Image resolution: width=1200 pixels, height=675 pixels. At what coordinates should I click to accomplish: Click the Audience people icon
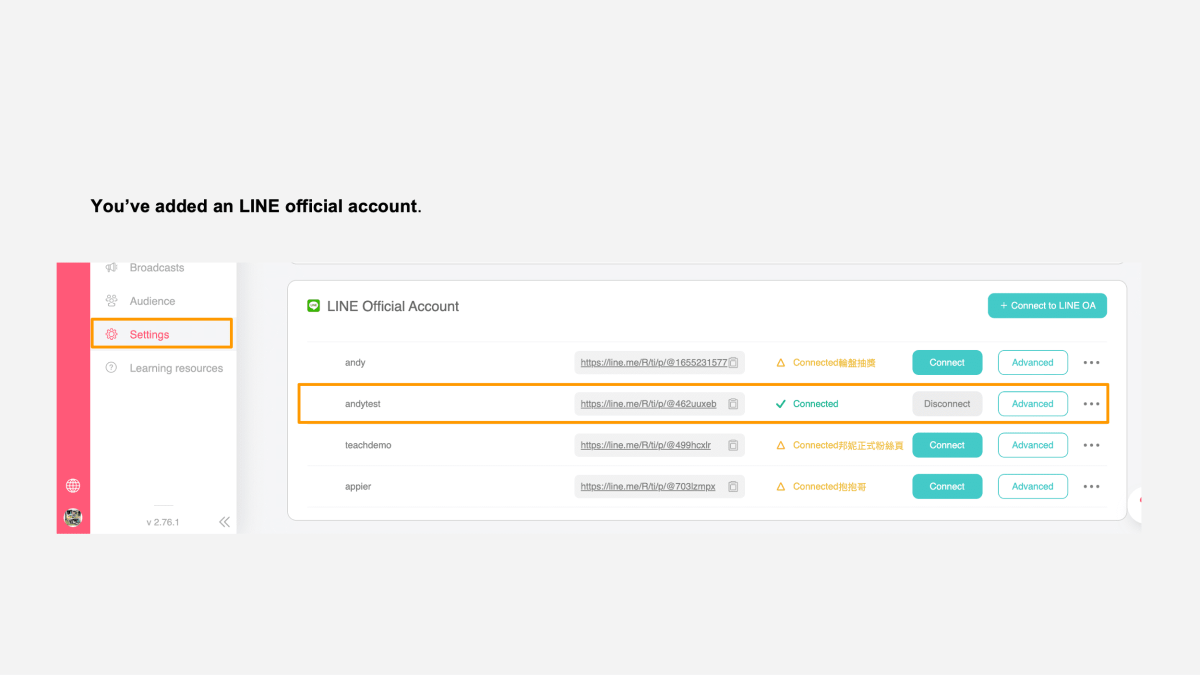(x=112, y=300)
